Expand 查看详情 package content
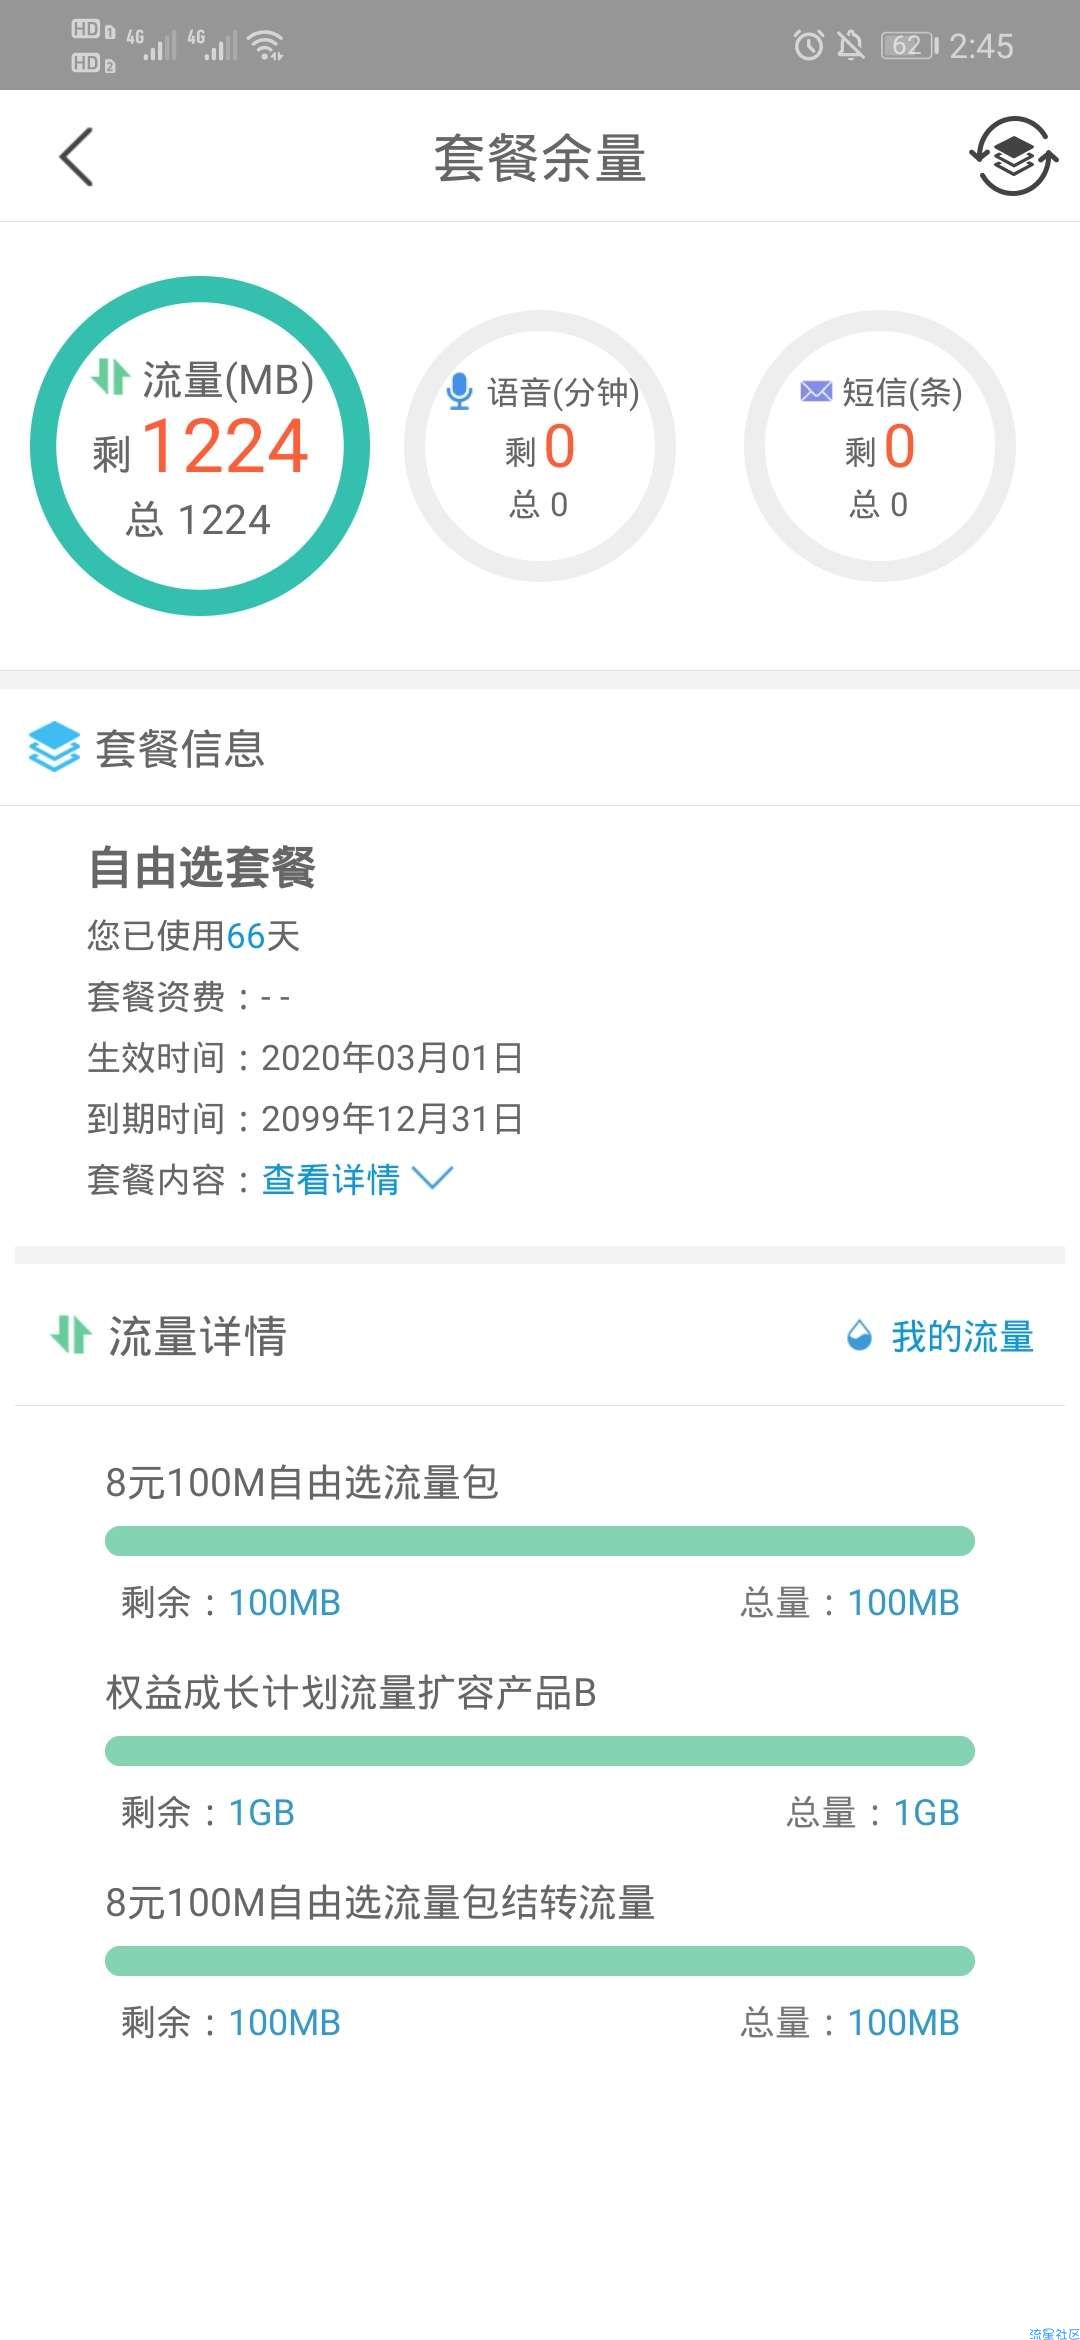1080x2340 pixels. tap(331, 1179)
